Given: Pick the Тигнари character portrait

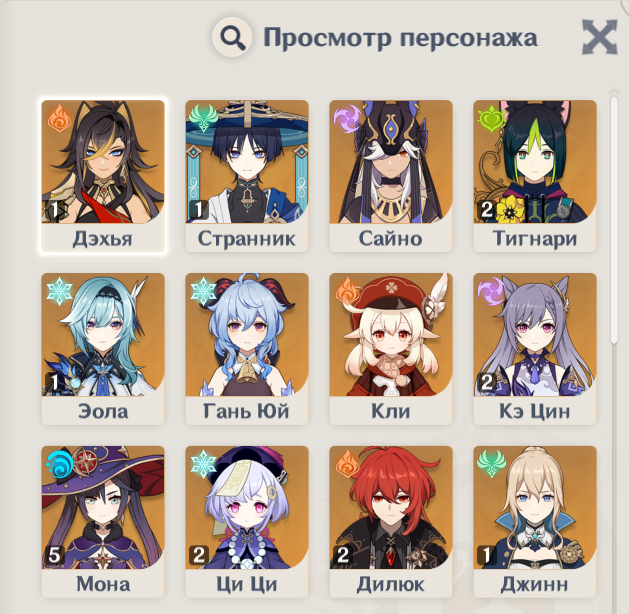Looking at the screenshot, I should pos(535,162).
